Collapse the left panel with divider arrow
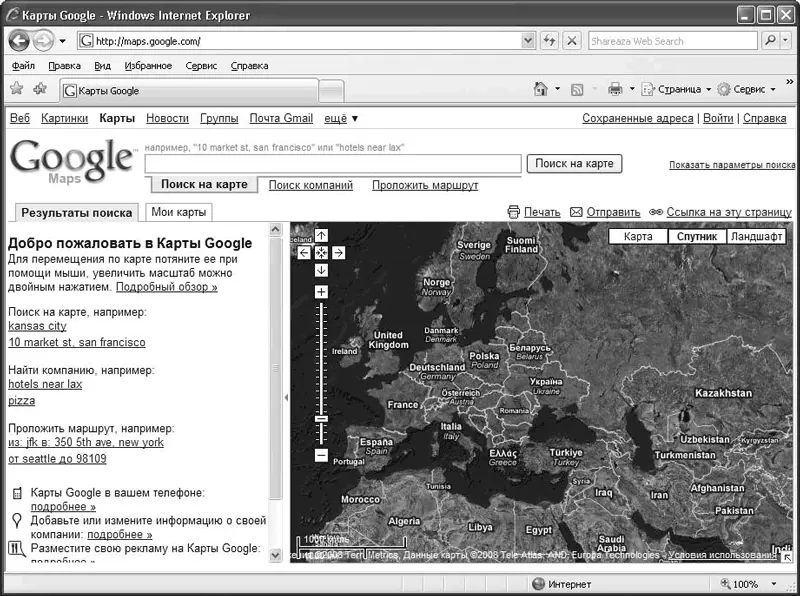 coord(286,397)
